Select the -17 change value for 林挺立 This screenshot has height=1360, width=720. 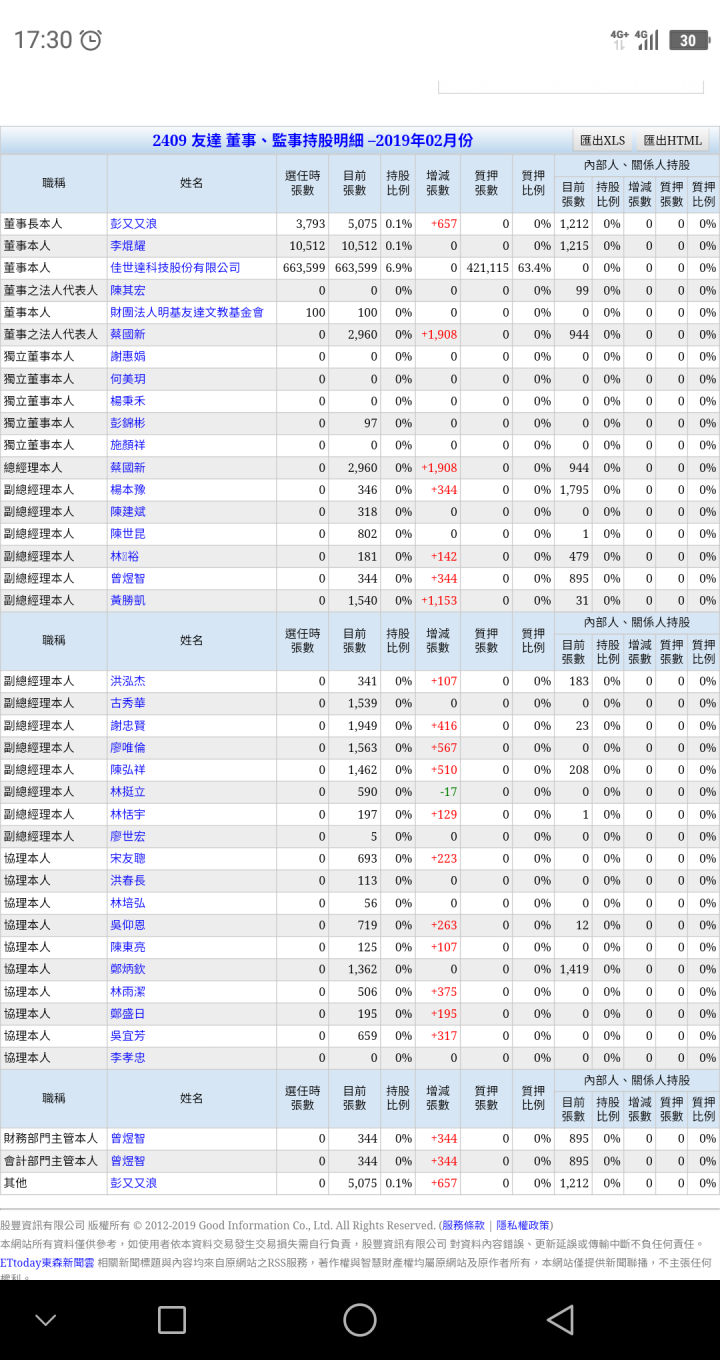pos(448,792)
